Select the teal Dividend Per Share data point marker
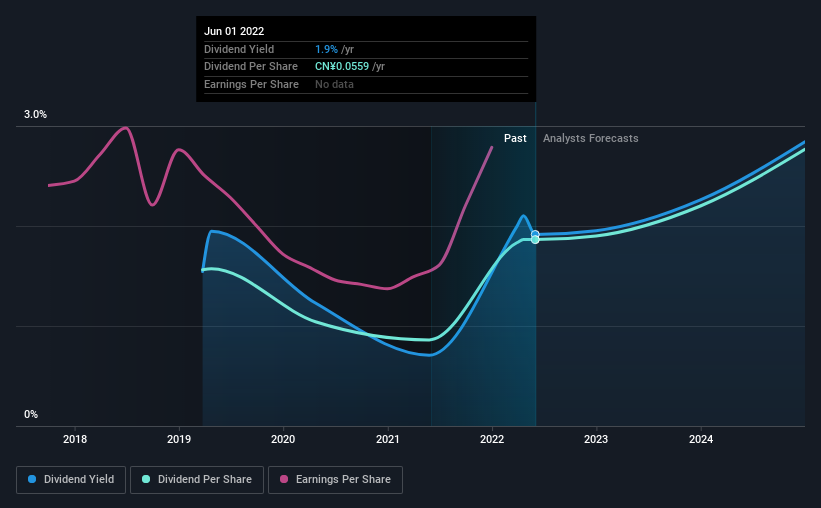This screenshot has width=821, height=508. click(x=535, y=240)
